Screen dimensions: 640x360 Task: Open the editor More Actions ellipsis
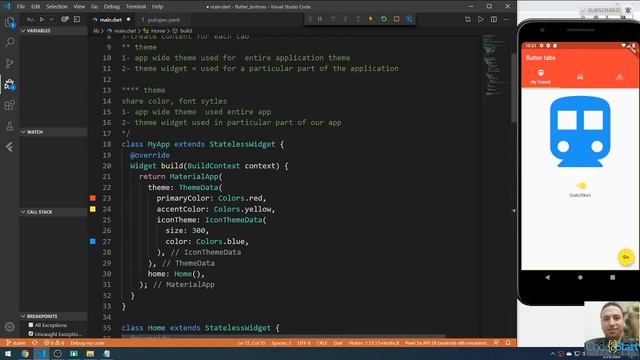(507, 20)
